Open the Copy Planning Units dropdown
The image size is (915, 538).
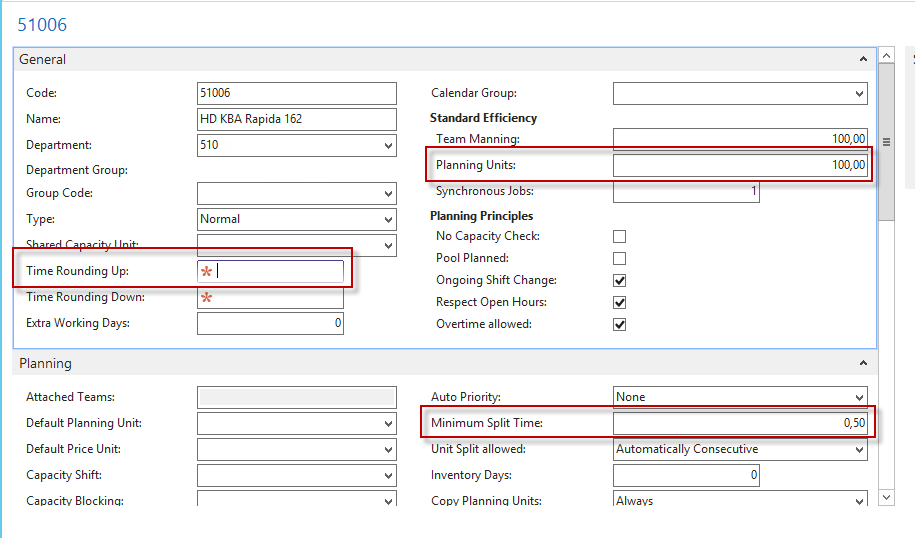[859, 500]
